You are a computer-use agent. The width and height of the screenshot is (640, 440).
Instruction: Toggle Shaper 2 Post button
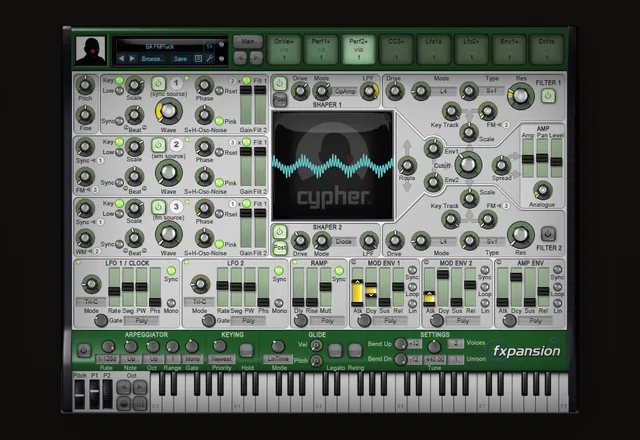click(x=280, y=247)
